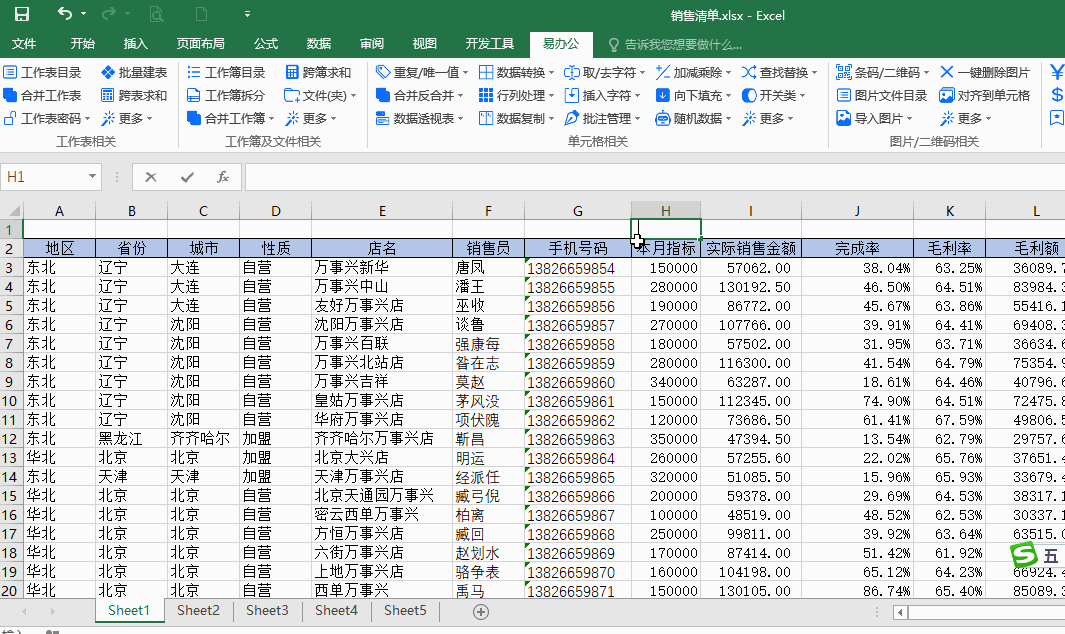Click the Select All corner triangle
Image resolution: width=1065 pixels, height=634 pixels.
coord(12,211)
